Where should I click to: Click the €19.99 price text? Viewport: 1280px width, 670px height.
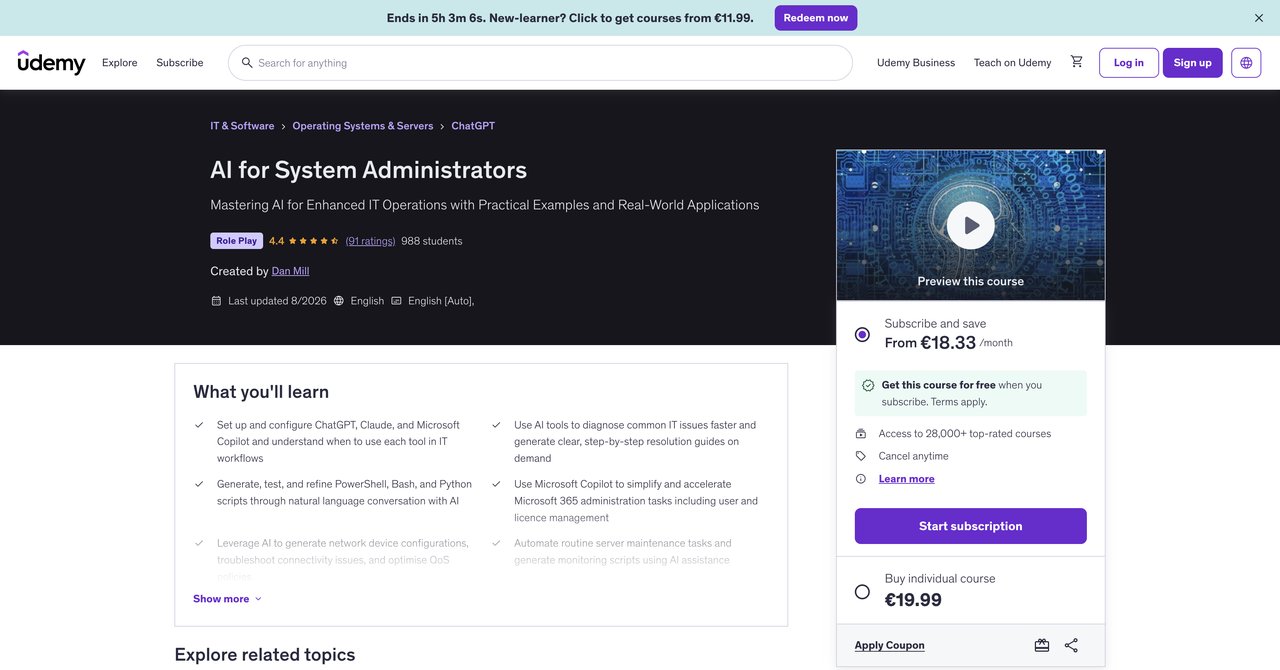[x=913, y=600]
